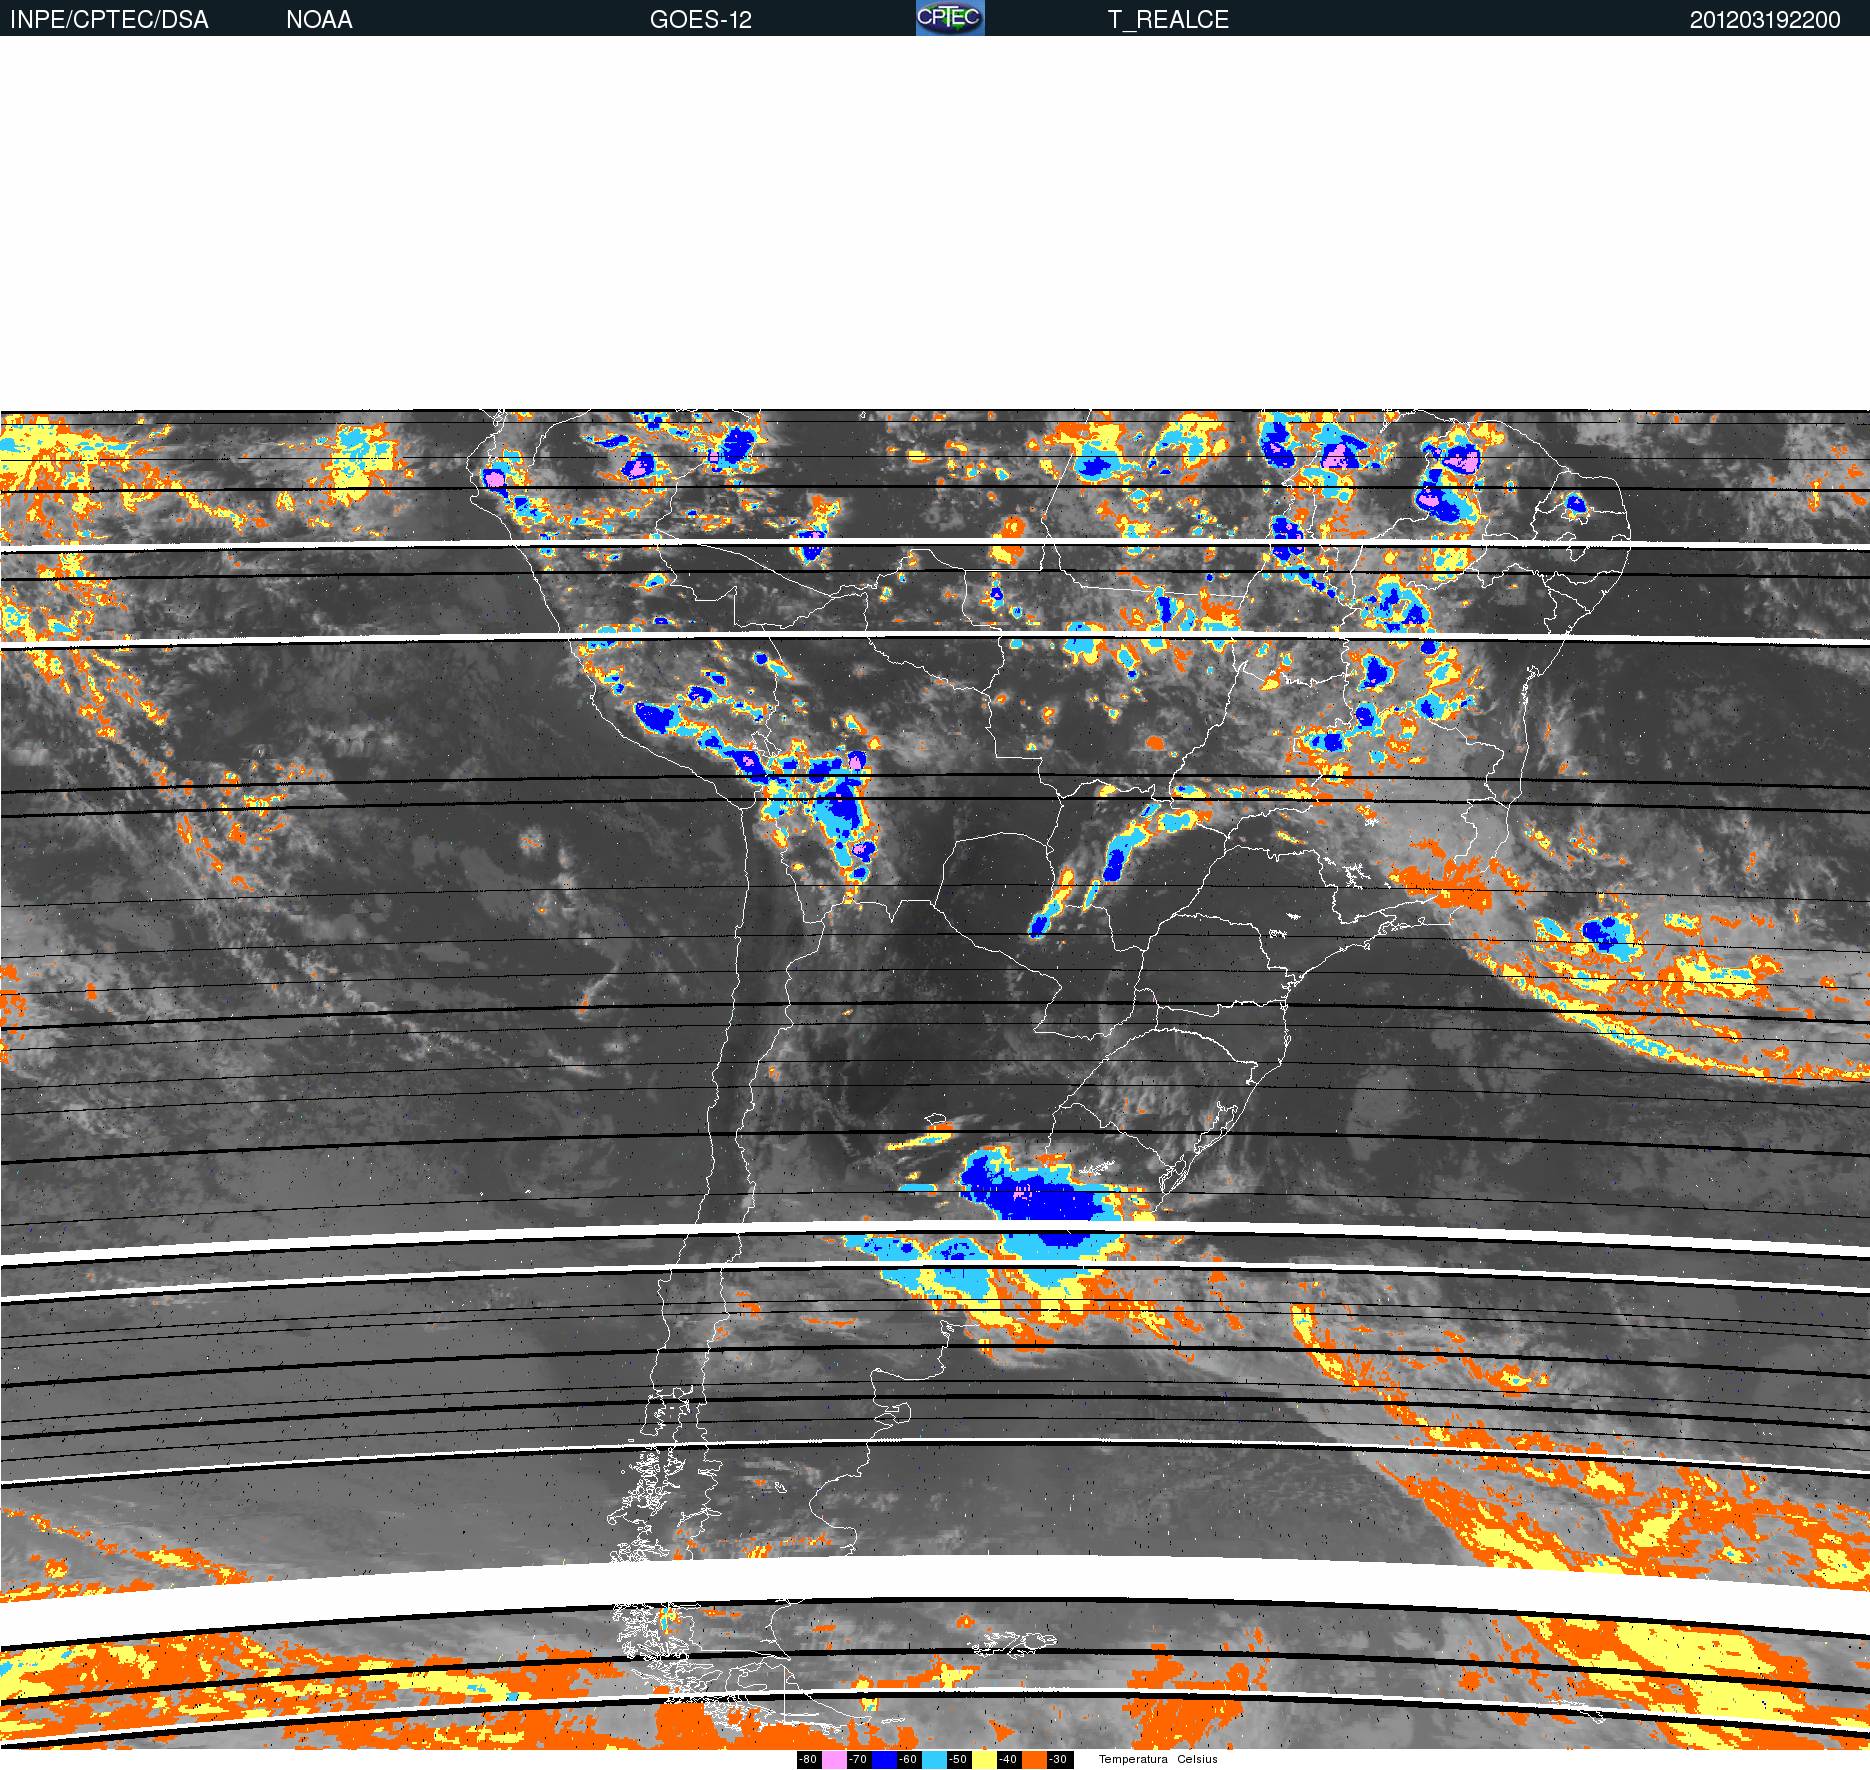
Task: Click the -60 legend value
Action: coord(908,1760)
